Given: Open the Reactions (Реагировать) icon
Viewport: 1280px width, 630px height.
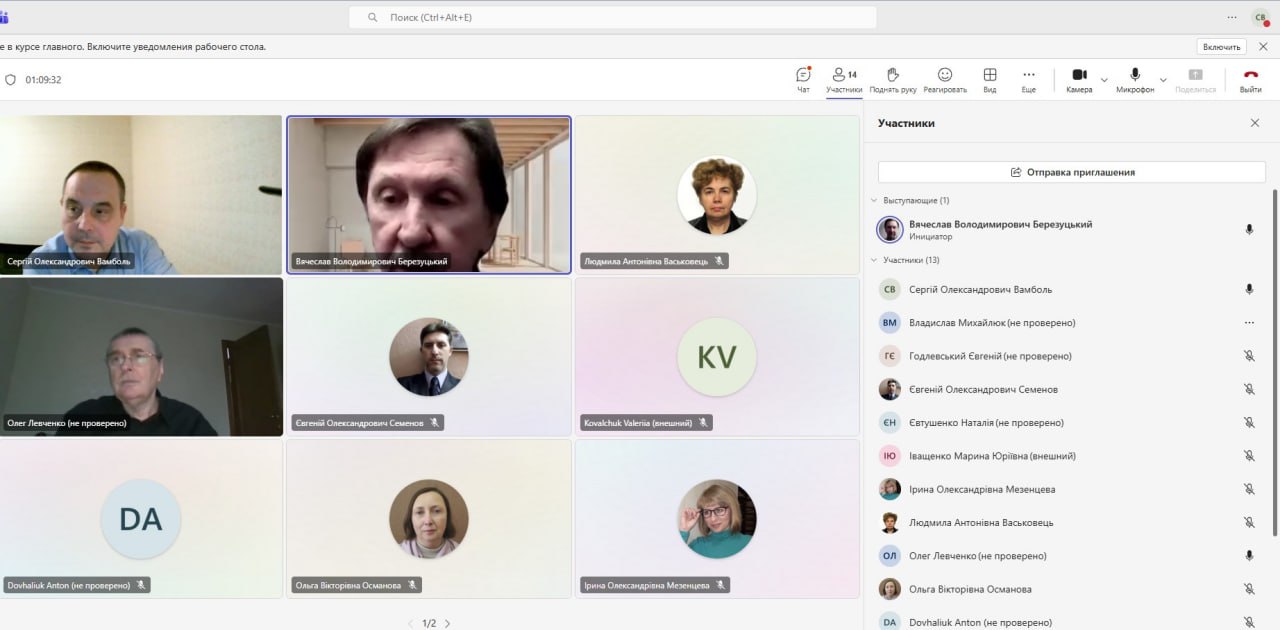Looking at the screenshot, I should coord(944,76).
